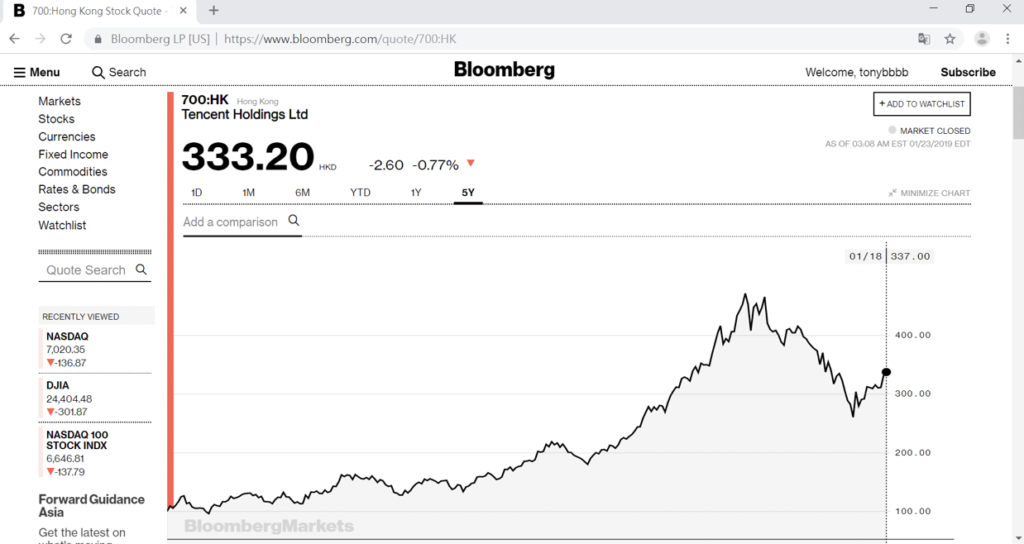This screenshot has width=1024, height=544.
Task: Click the 200.00 axis label
Action: (912, 453)
